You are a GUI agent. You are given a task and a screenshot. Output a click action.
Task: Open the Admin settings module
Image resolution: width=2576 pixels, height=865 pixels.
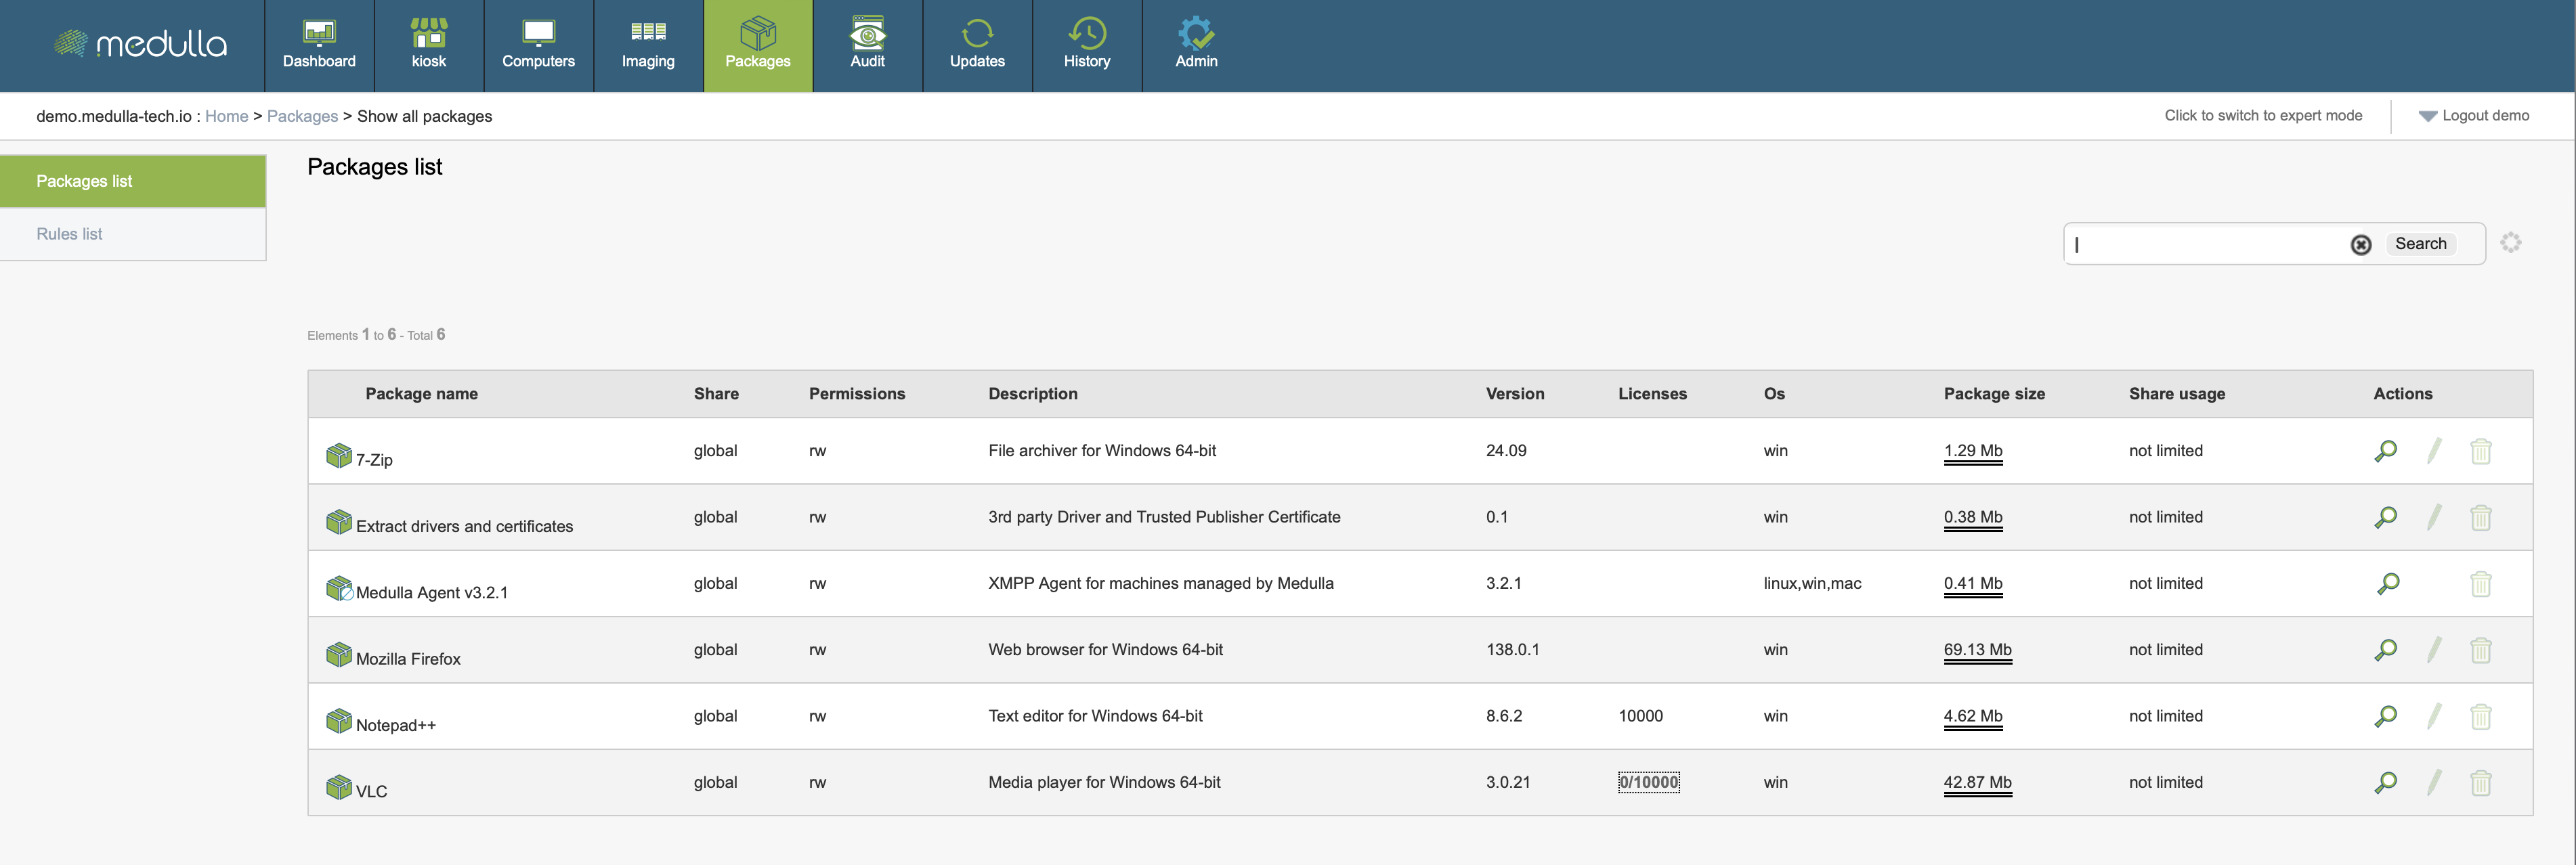tap(1195, 45)
